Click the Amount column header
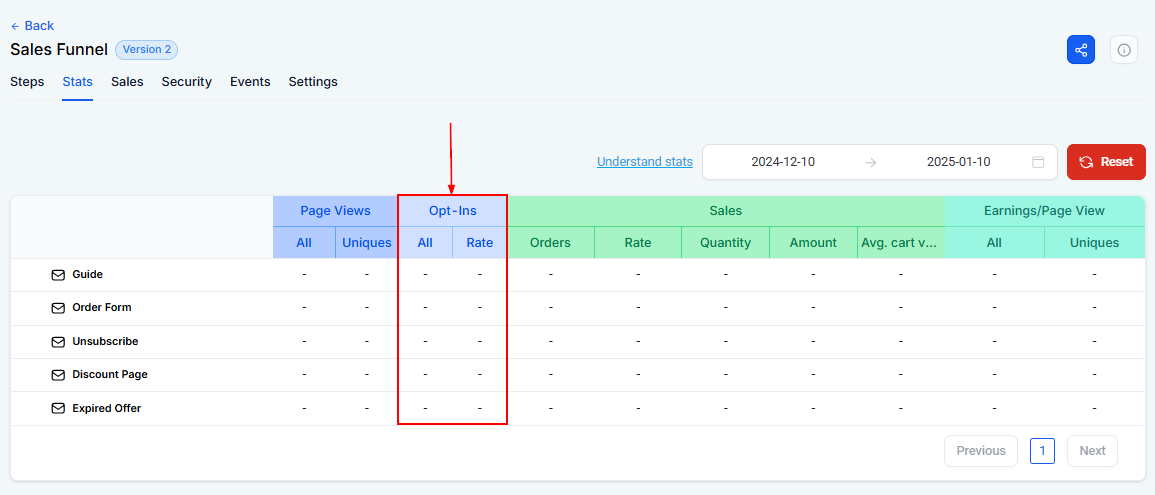The image size is (1155, 495). pyautogui.click(x=813, y=242)
